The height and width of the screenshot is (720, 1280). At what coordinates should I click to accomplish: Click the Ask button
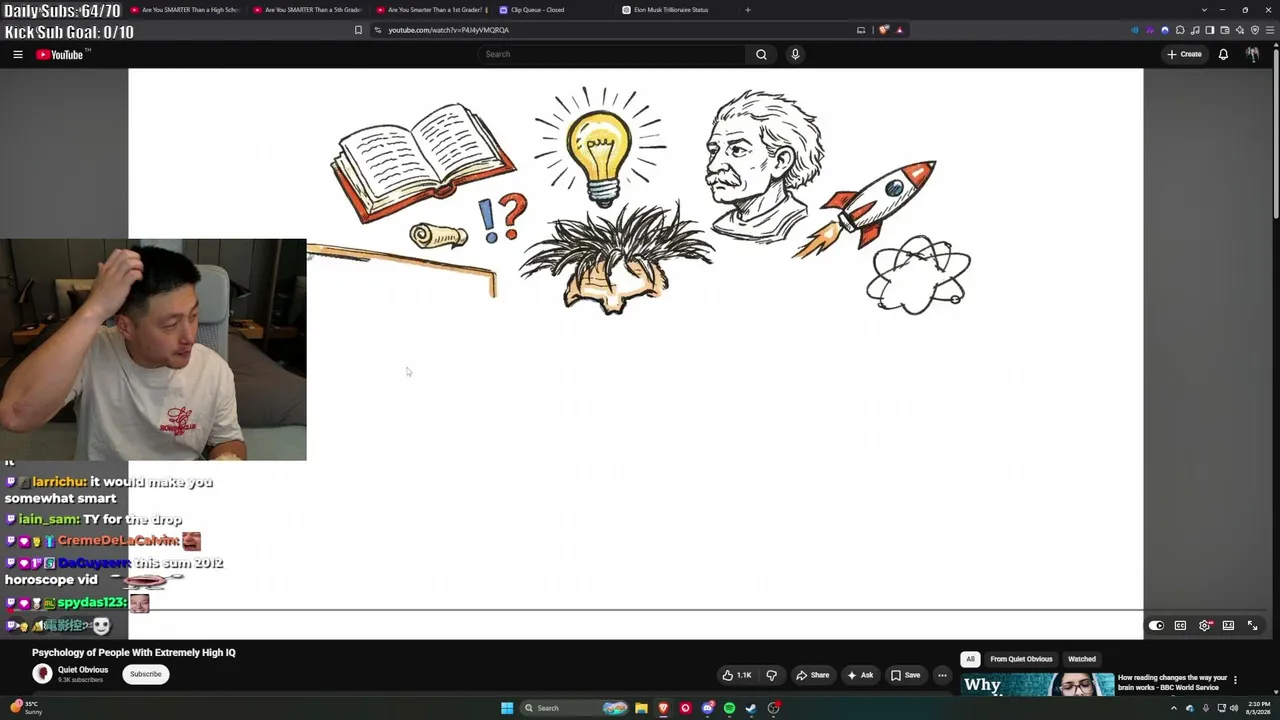tap(860, 675)
